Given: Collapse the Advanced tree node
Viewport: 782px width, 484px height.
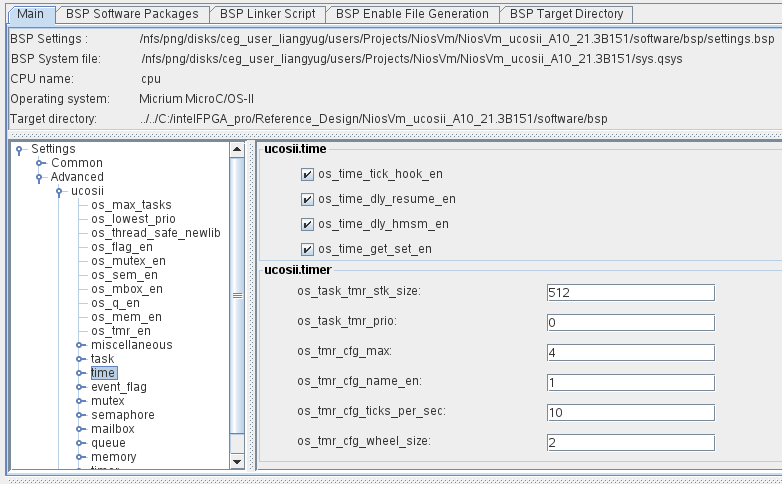Looking at the screenshot, I should coord(40,177).
